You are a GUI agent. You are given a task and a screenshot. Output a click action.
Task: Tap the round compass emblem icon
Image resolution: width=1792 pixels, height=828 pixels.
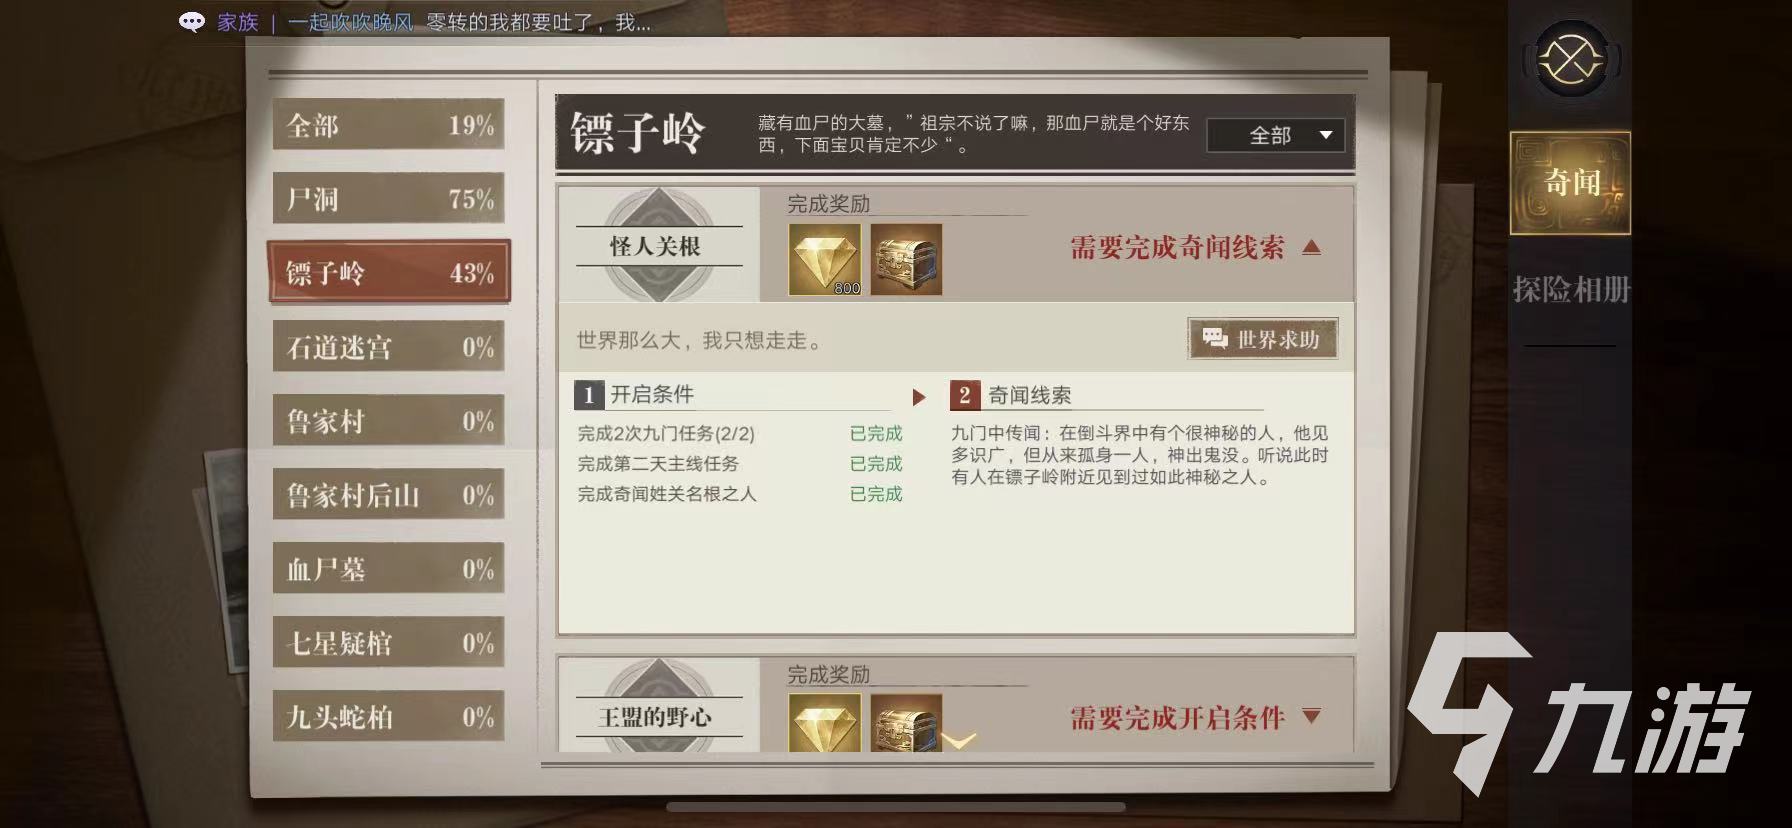click(x=1571, y=61)
